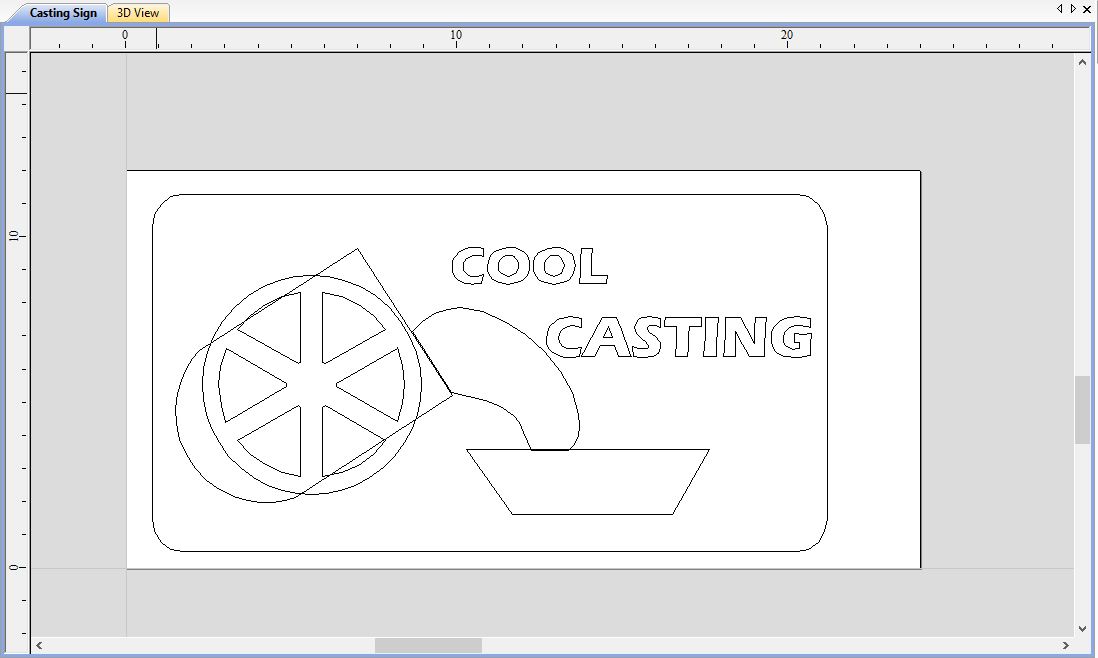Image resolution: width=1098 pixels, height=658 pixels.
Task: Click the vertical scrollbar thumb
Action: coord(1082,410)
